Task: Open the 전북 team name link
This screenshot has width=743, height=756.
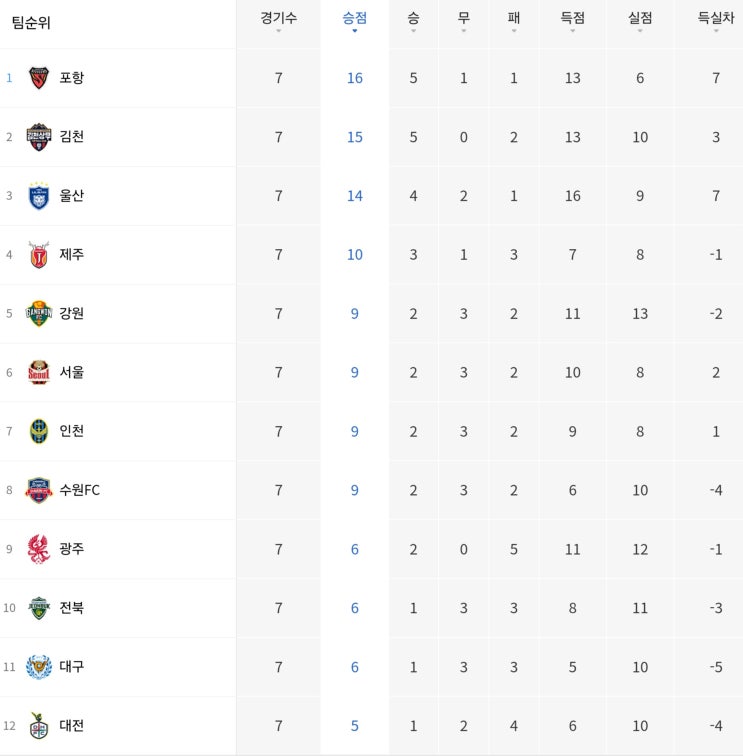Action: (72, 608)
